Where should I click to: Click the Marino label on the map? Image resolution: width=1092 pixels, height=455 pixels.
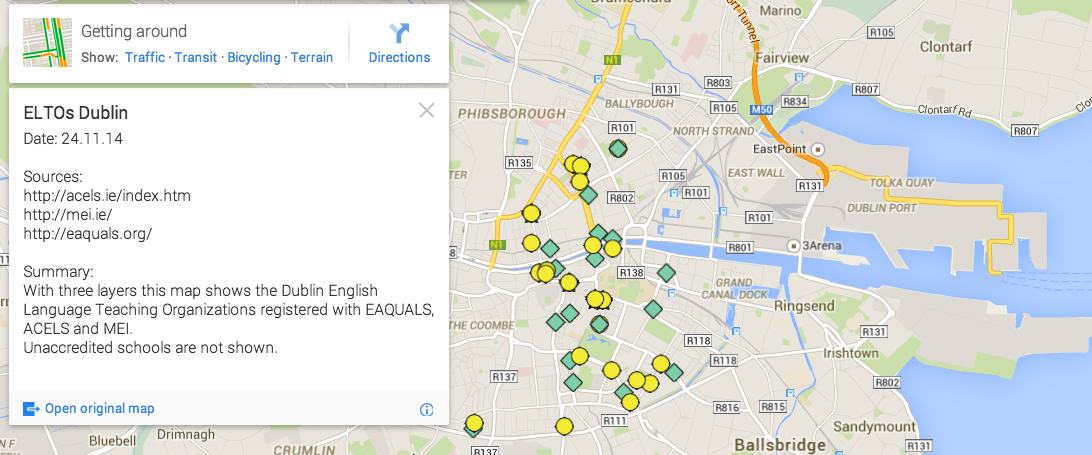(780, 10)
